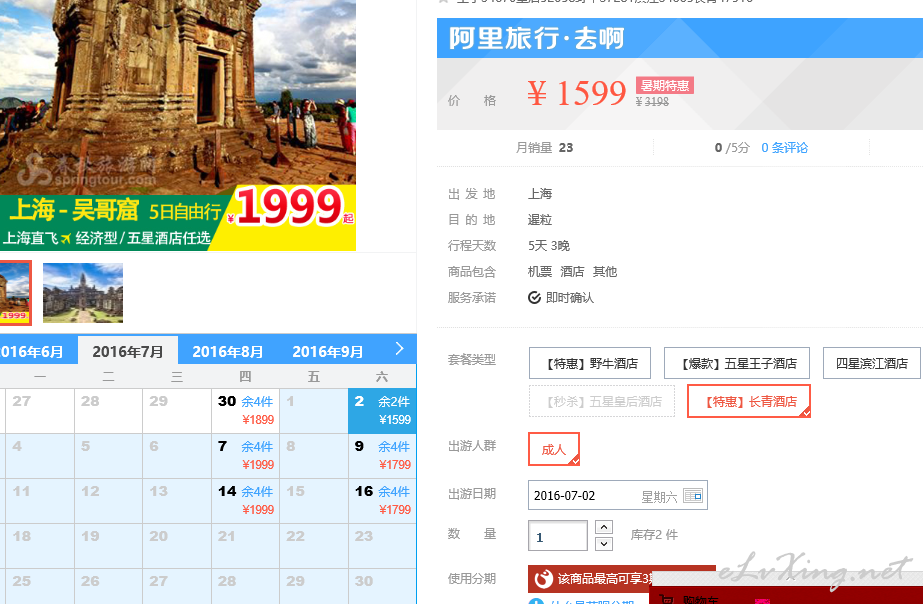The image size is (923, 604).
Task: Choose package 【特惠】长青酒店
Action: coord(749,401)
